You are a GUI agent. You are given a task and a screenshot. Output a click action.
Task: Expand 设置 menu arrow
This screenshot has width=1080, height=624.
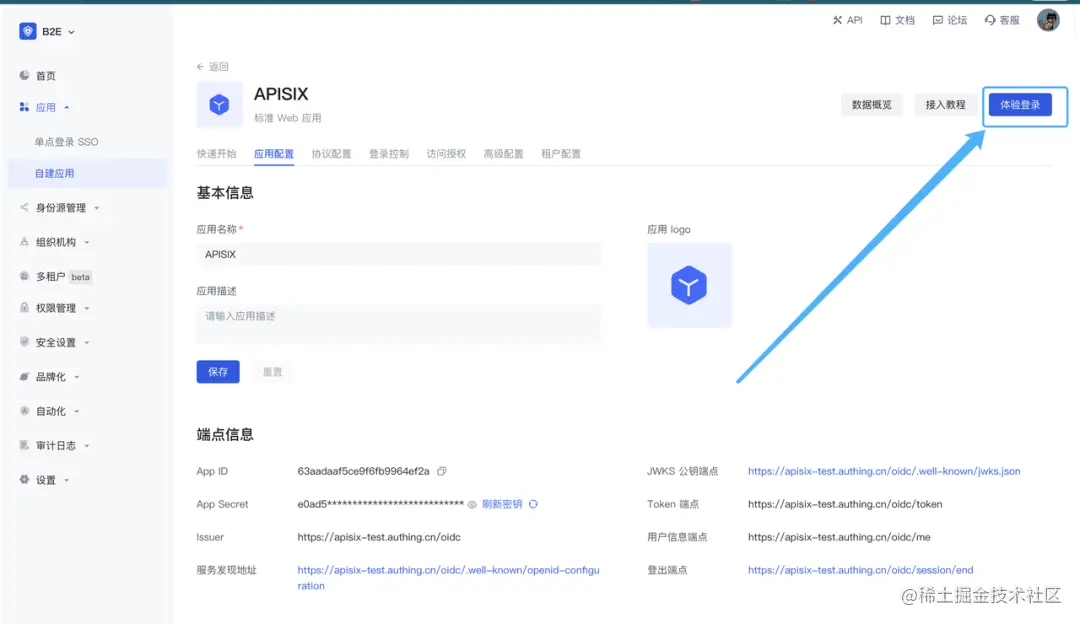pyautogui.click(x=67, y=480)
